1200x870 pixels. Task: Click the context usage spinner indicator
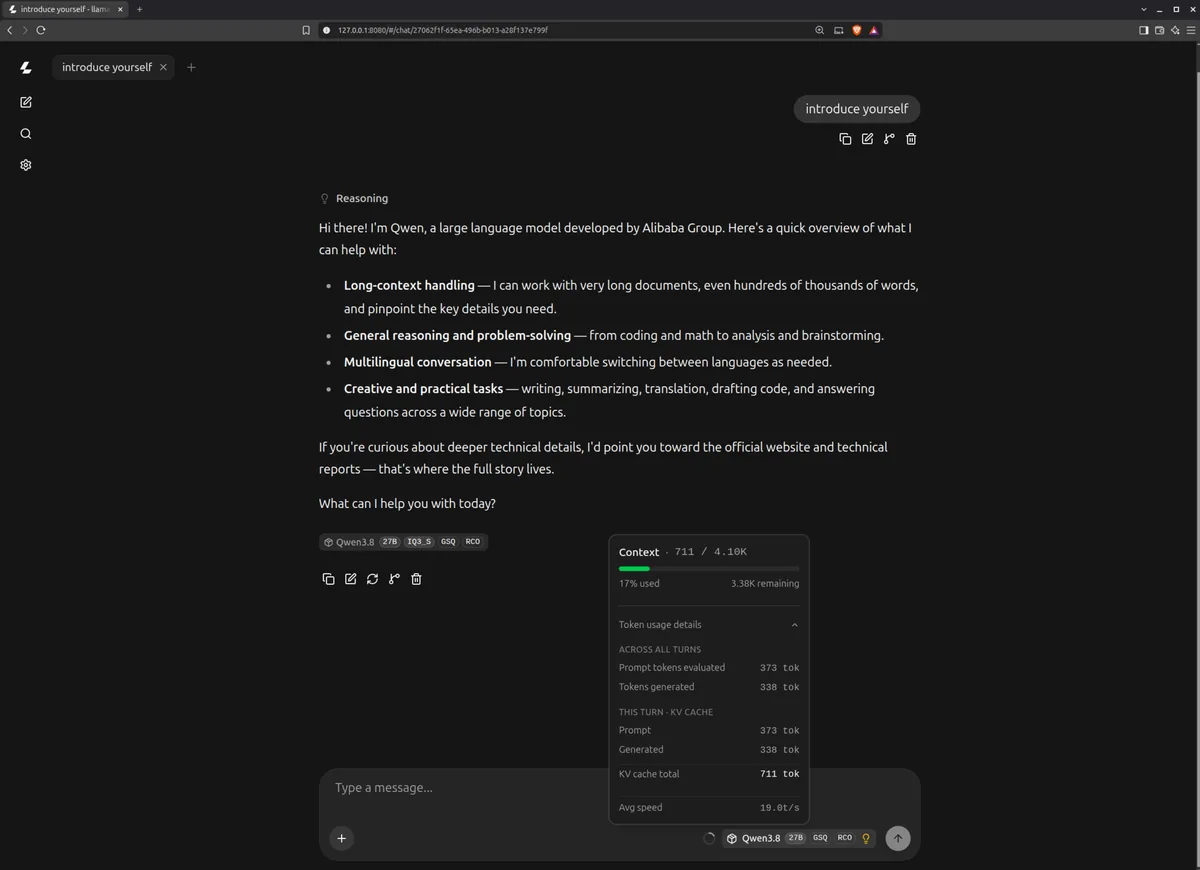point(709,838)
